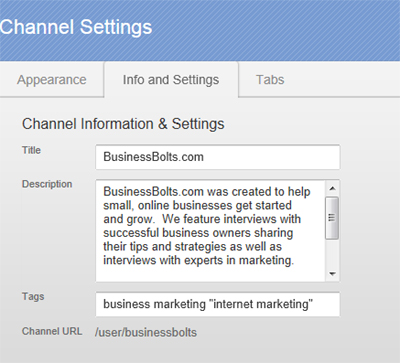Image resolution: width=400 pixels, height=363 pixels.
Task: Click inside the Description text area
Action: 210,231
